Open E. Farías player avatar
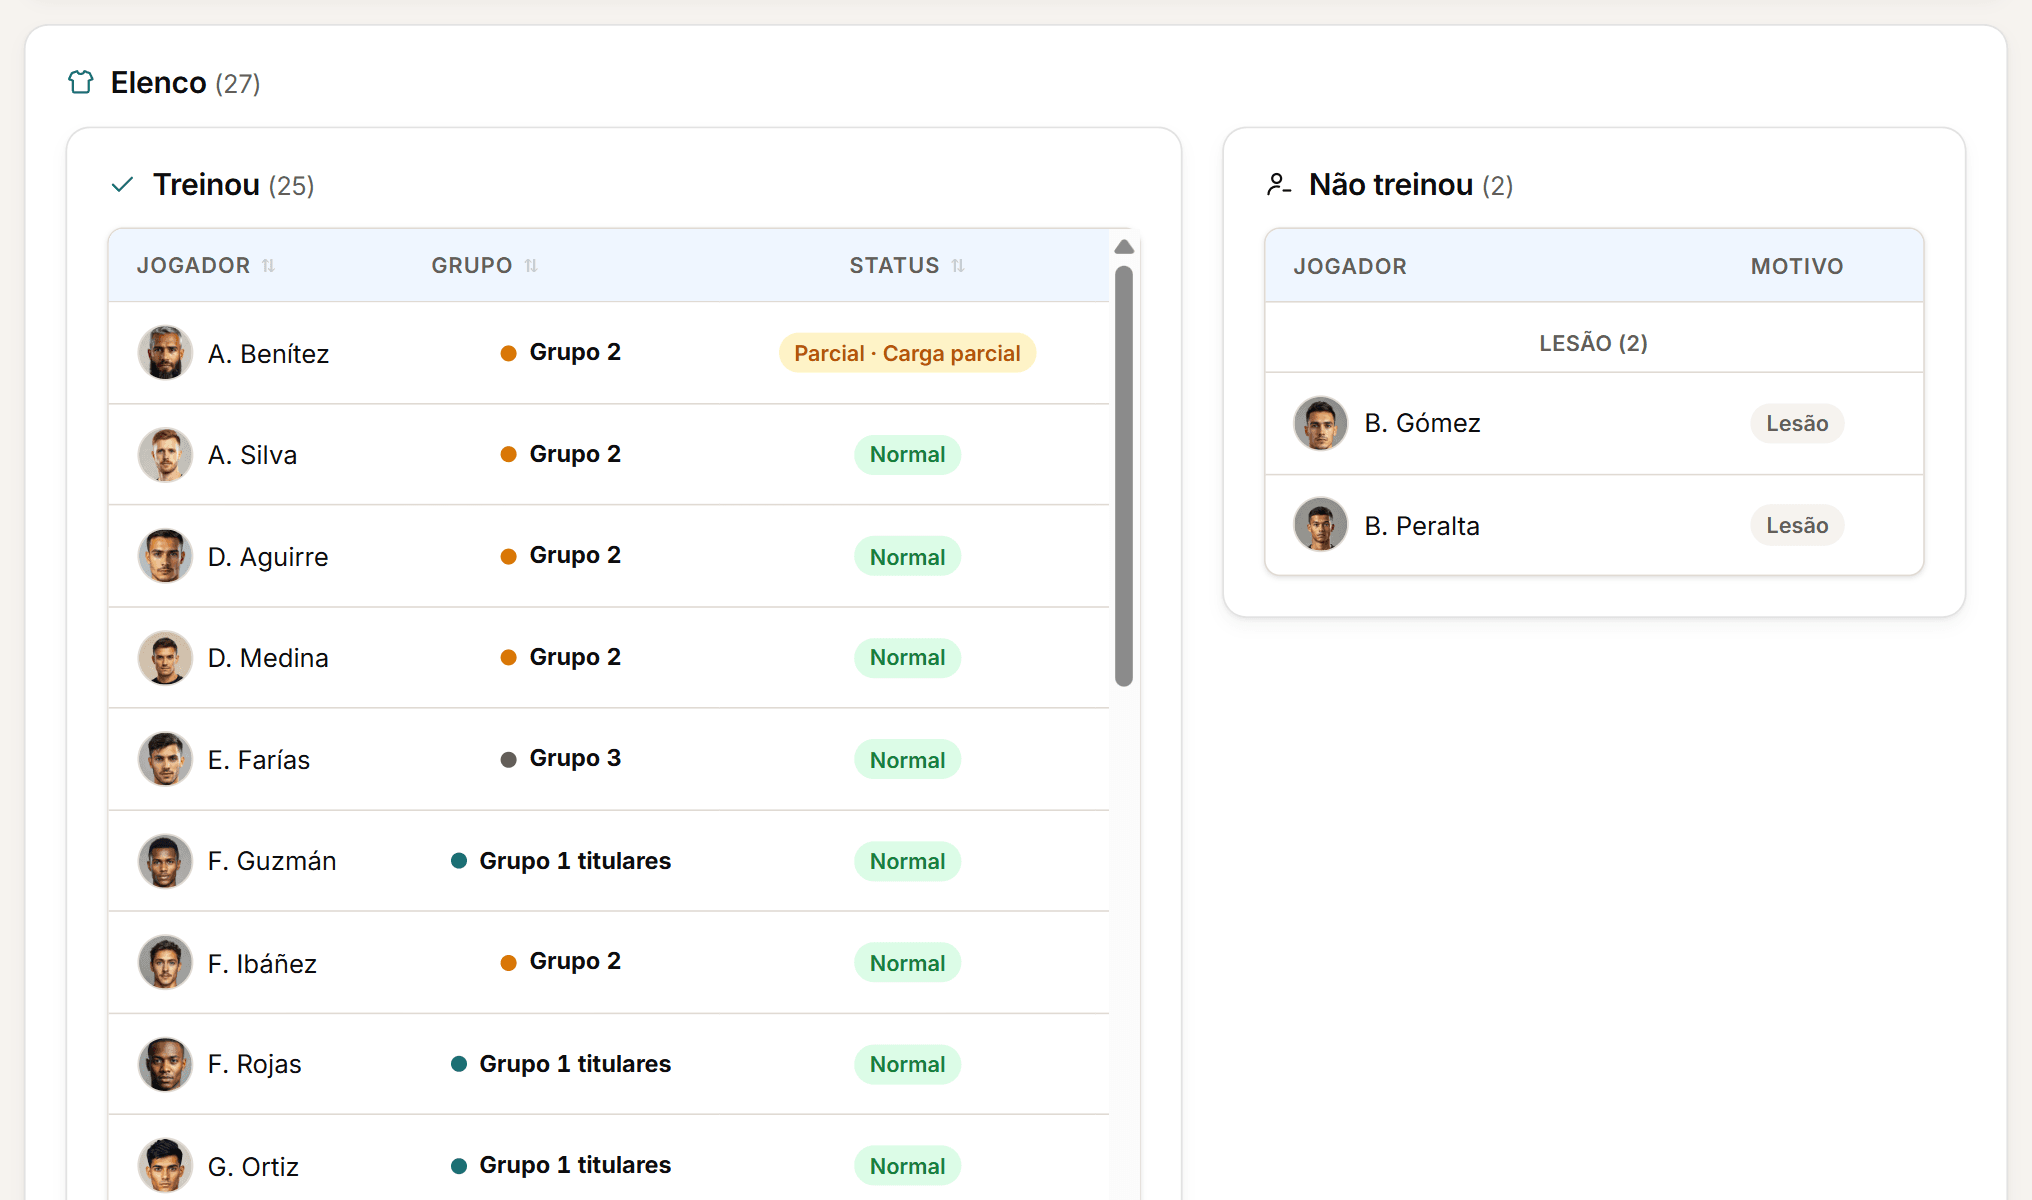Viewport: 2032px width, 1200px height. click(x=165, y=759)
